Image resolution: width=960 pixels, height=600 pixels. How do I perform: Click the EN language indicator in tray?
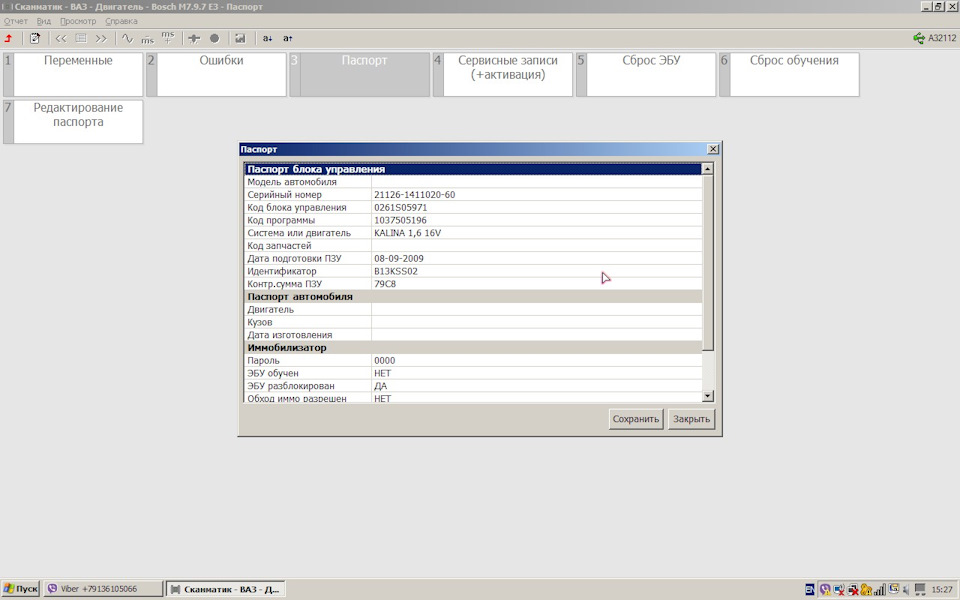(809, 590)
